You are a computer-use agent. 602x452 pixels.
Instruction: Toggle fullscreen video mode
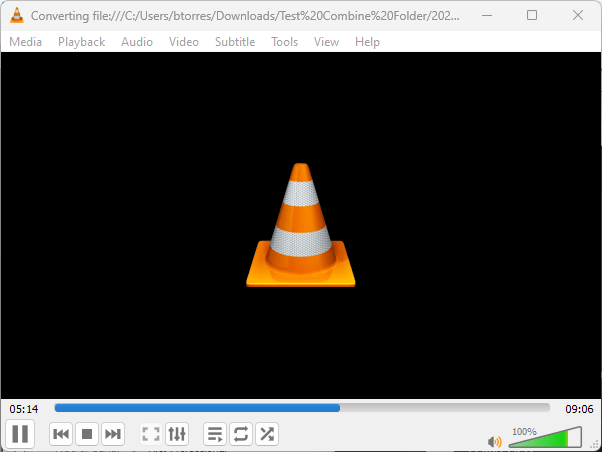click(151, 434)
